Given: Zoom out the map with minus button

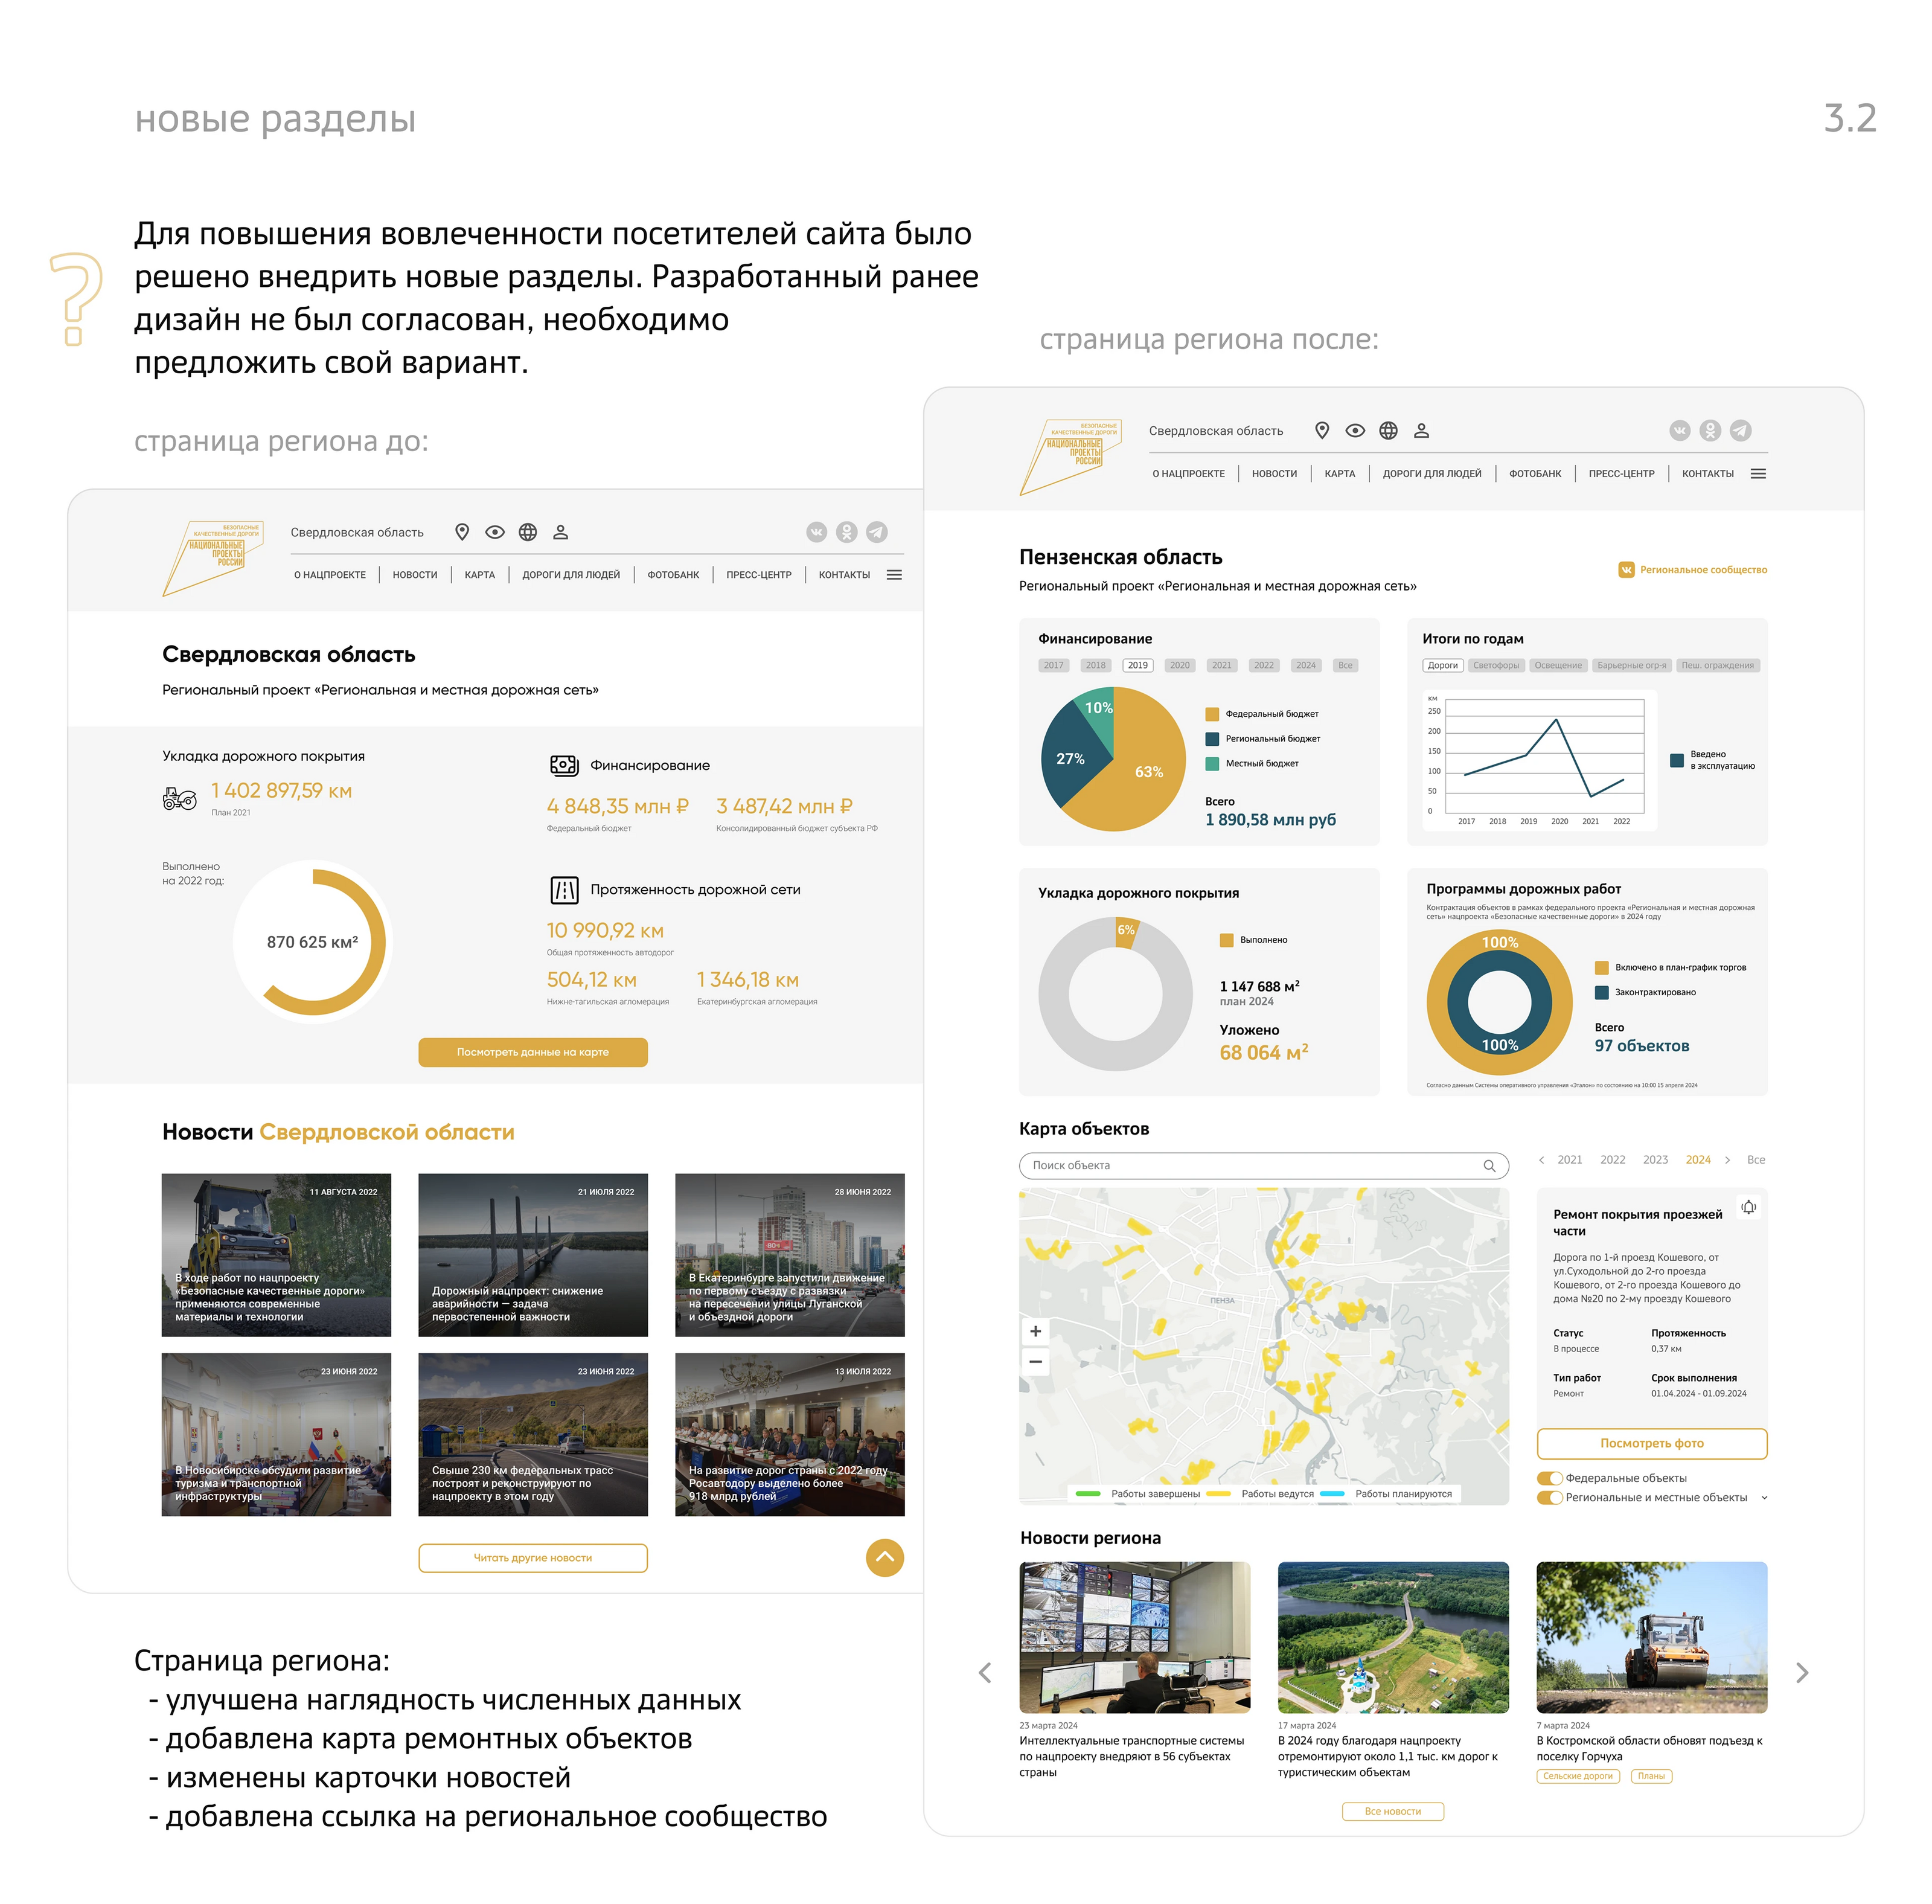Looking at the screenshot, I should click(x=1035, y=1362).
